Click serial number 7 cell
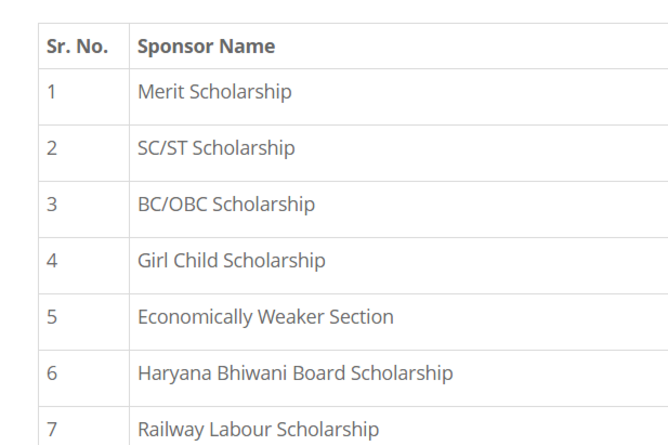Viewport: 668px width, 445px height. (52, 429)
